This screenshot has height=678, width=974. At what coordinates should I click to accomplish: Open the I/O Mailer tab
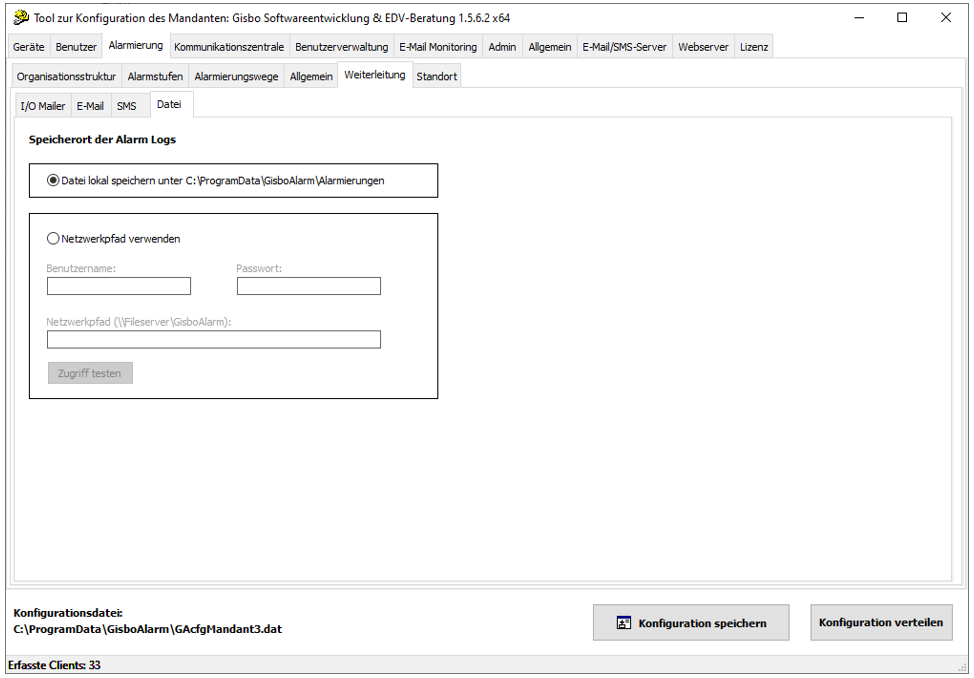43,106
